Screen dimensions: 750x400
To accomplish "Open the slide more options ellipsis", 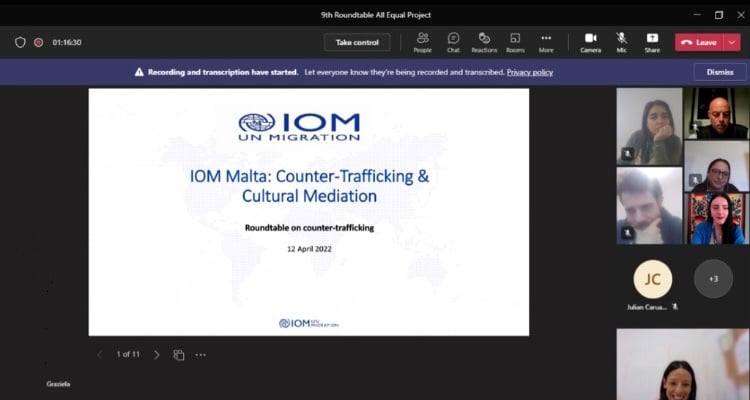I will [200, 355].
